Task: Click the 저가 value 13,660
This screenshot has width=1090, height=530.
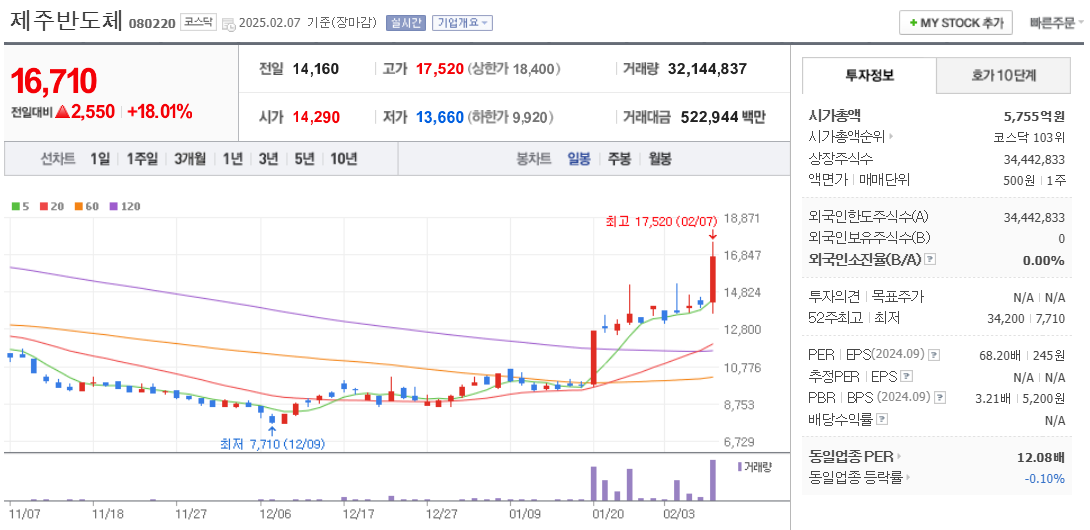Action: [439, 117]
